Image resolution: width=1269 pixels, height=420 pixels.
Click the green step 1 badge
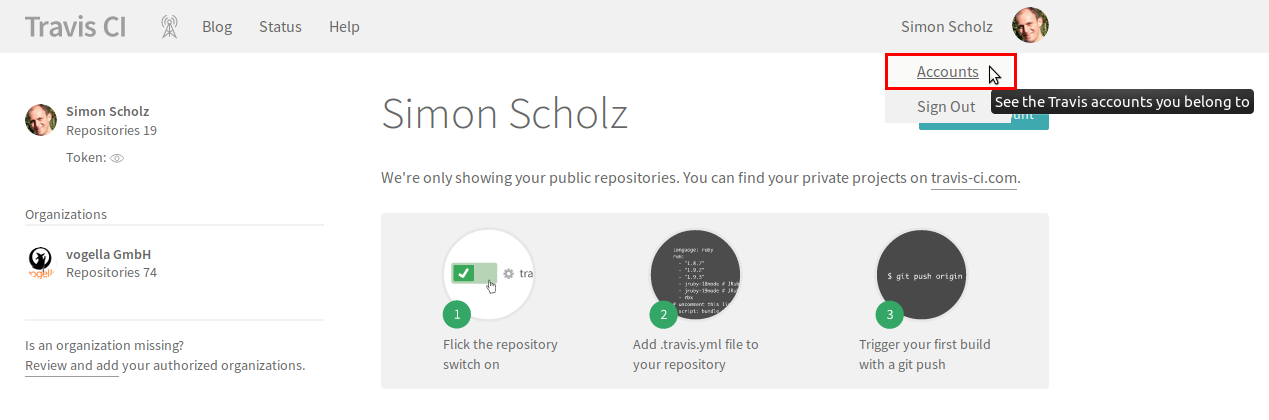pos(457,315)
